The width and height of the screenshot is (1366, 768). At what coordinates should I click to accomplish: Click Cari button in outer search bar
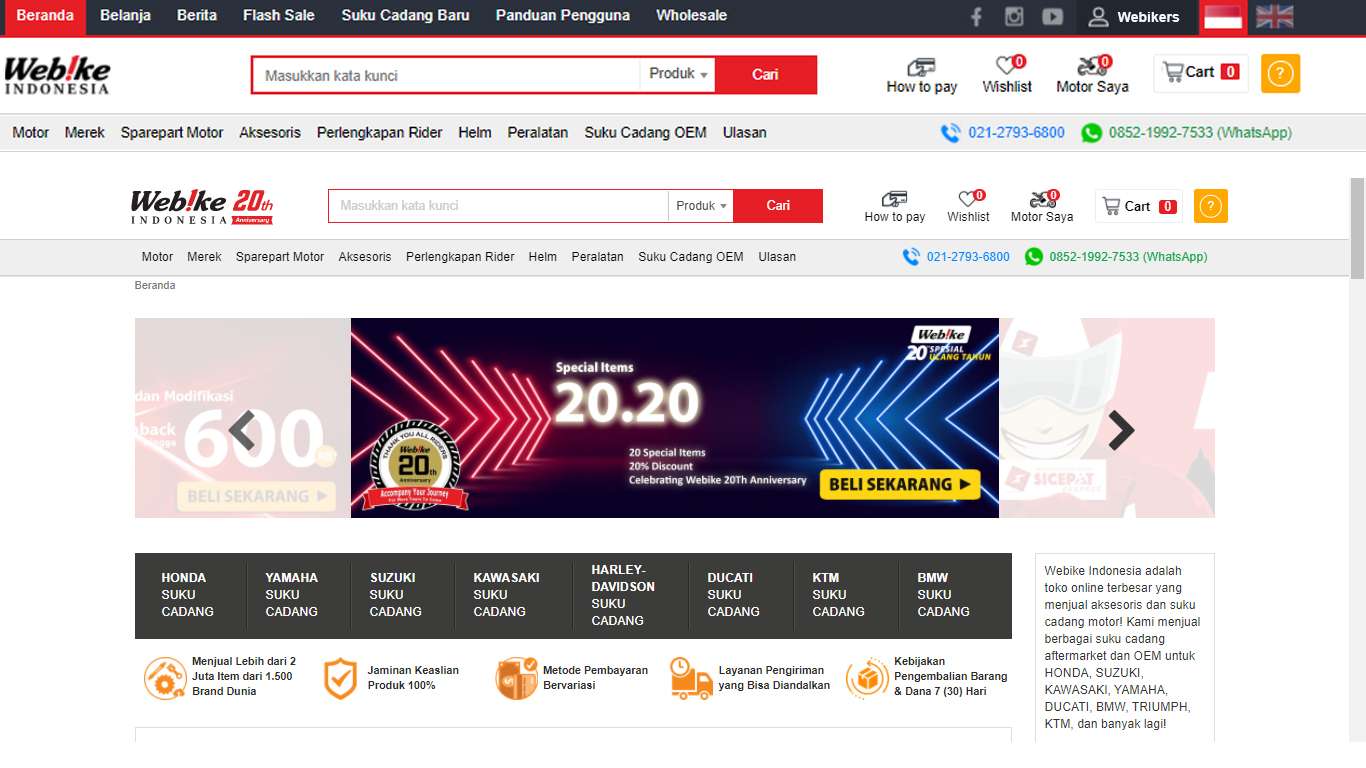pyautogui.click(x=766, y=75)
